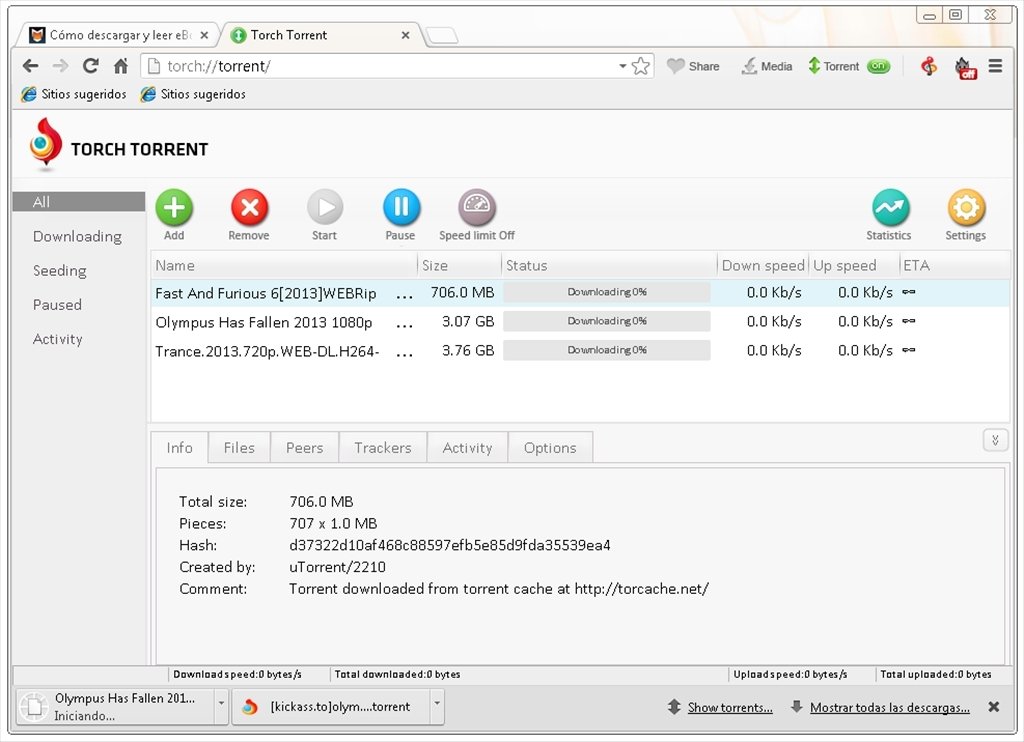
Task: Open the Options tab
Action: pos(551,447)
